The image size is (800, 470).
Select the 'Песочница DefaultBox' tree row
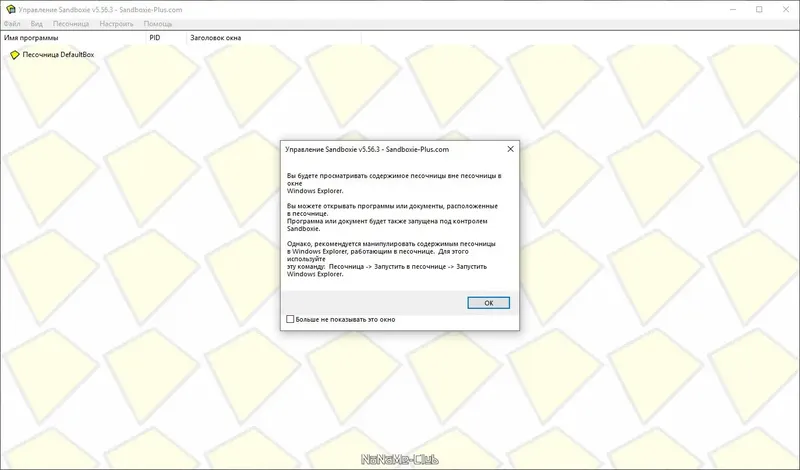tap(52, 55)
